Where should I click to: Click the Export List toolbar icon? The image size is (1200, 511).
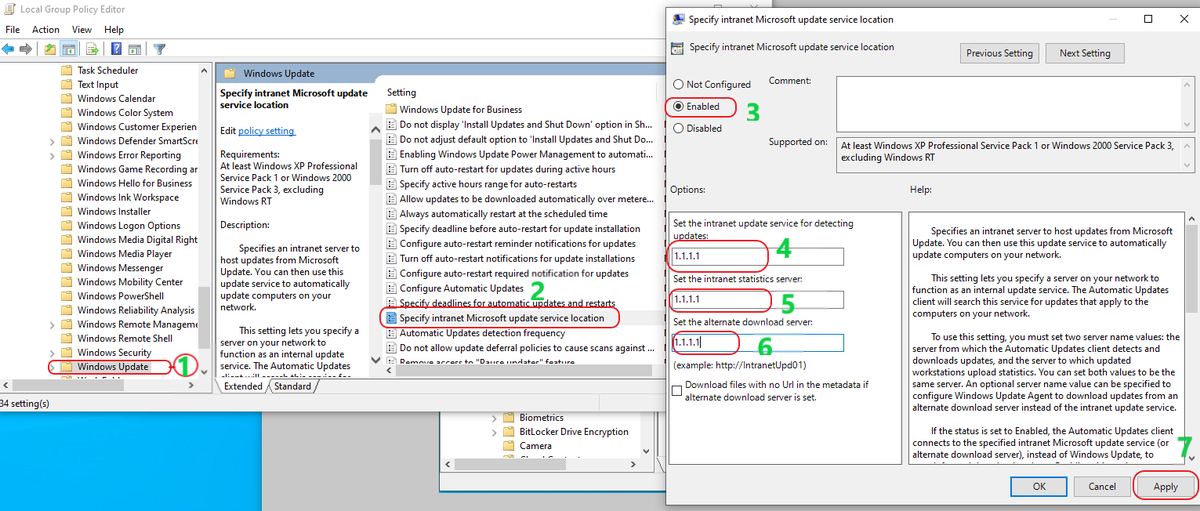click(x=92, y=48)
